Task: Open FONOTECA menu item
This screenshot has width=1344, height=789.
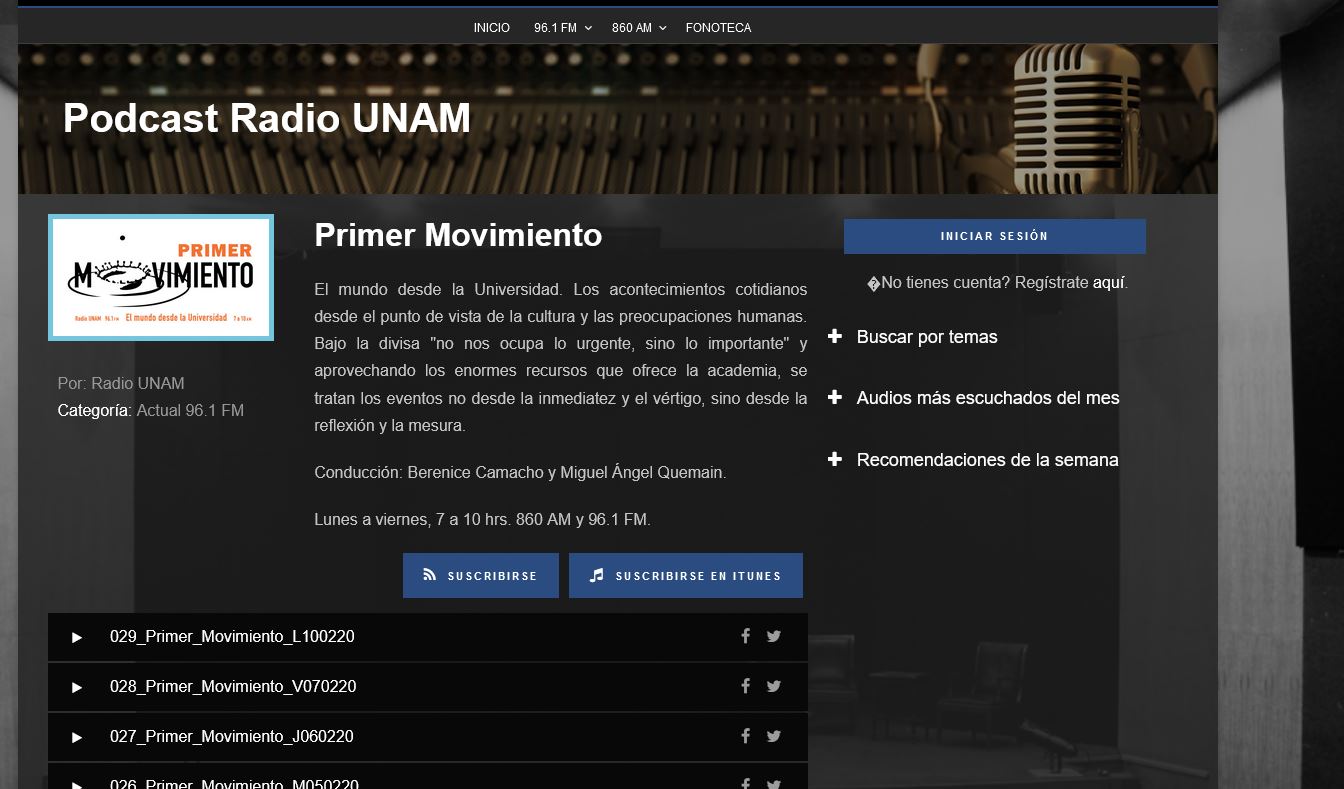Action: [x=718, y=28]
